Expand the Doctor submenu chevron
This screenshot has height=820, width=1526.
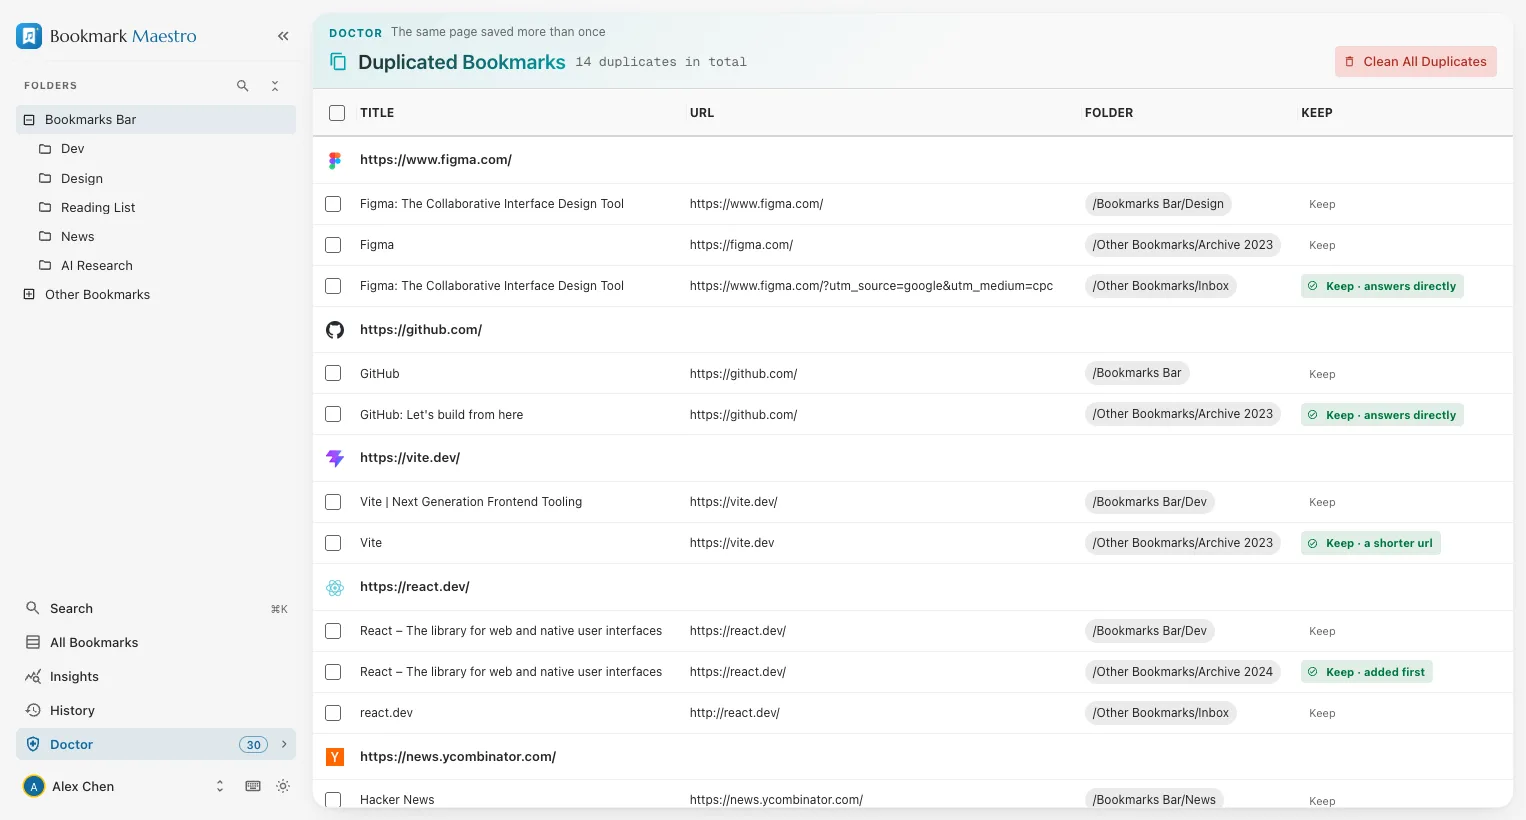coord(284,744)
